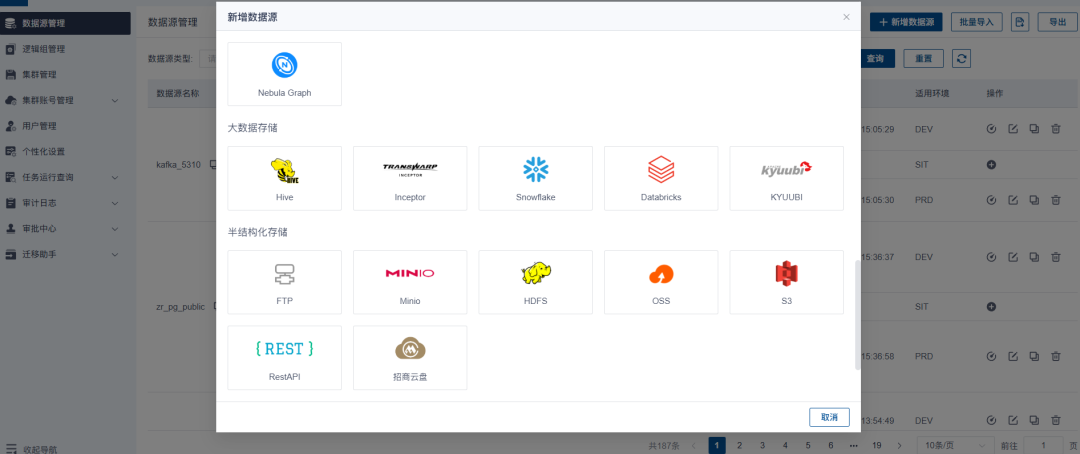The width and height of the screenshot is (1080, 454).
Task: Select the OSS data source card
Action: (661, 282)
